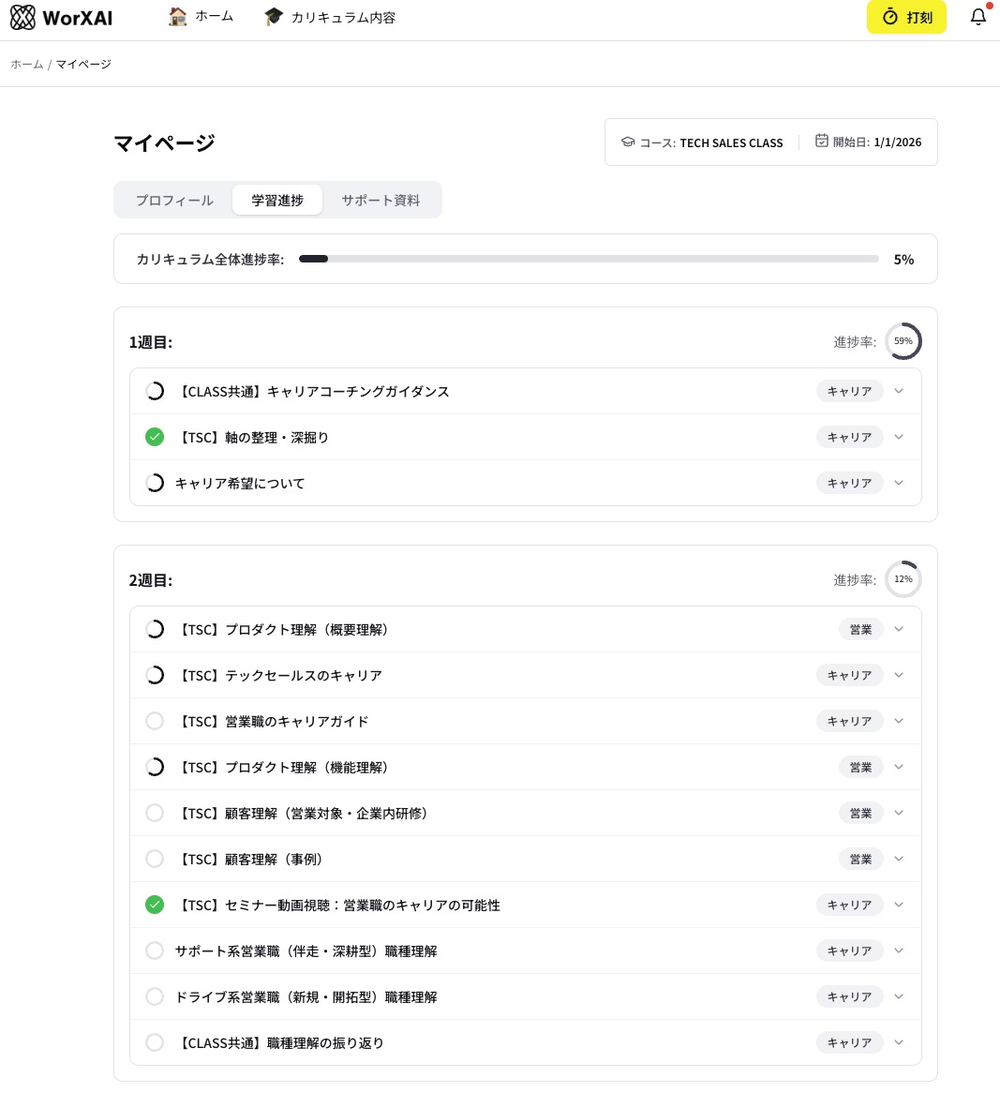
Task: Click green check of 軸の整理・深掘り
Action: 155,437
